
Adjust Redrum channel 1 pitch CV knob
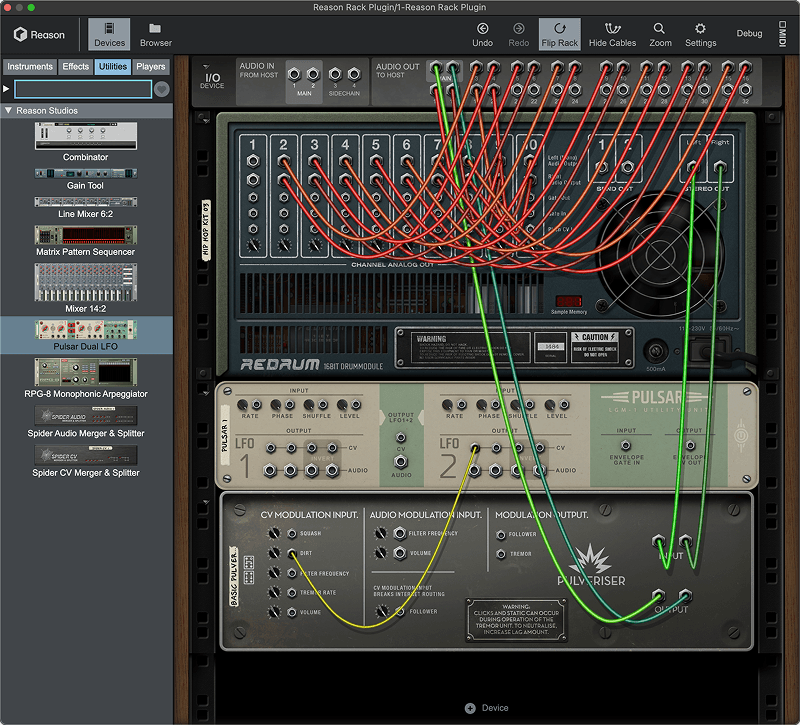(x=253, y=245)
